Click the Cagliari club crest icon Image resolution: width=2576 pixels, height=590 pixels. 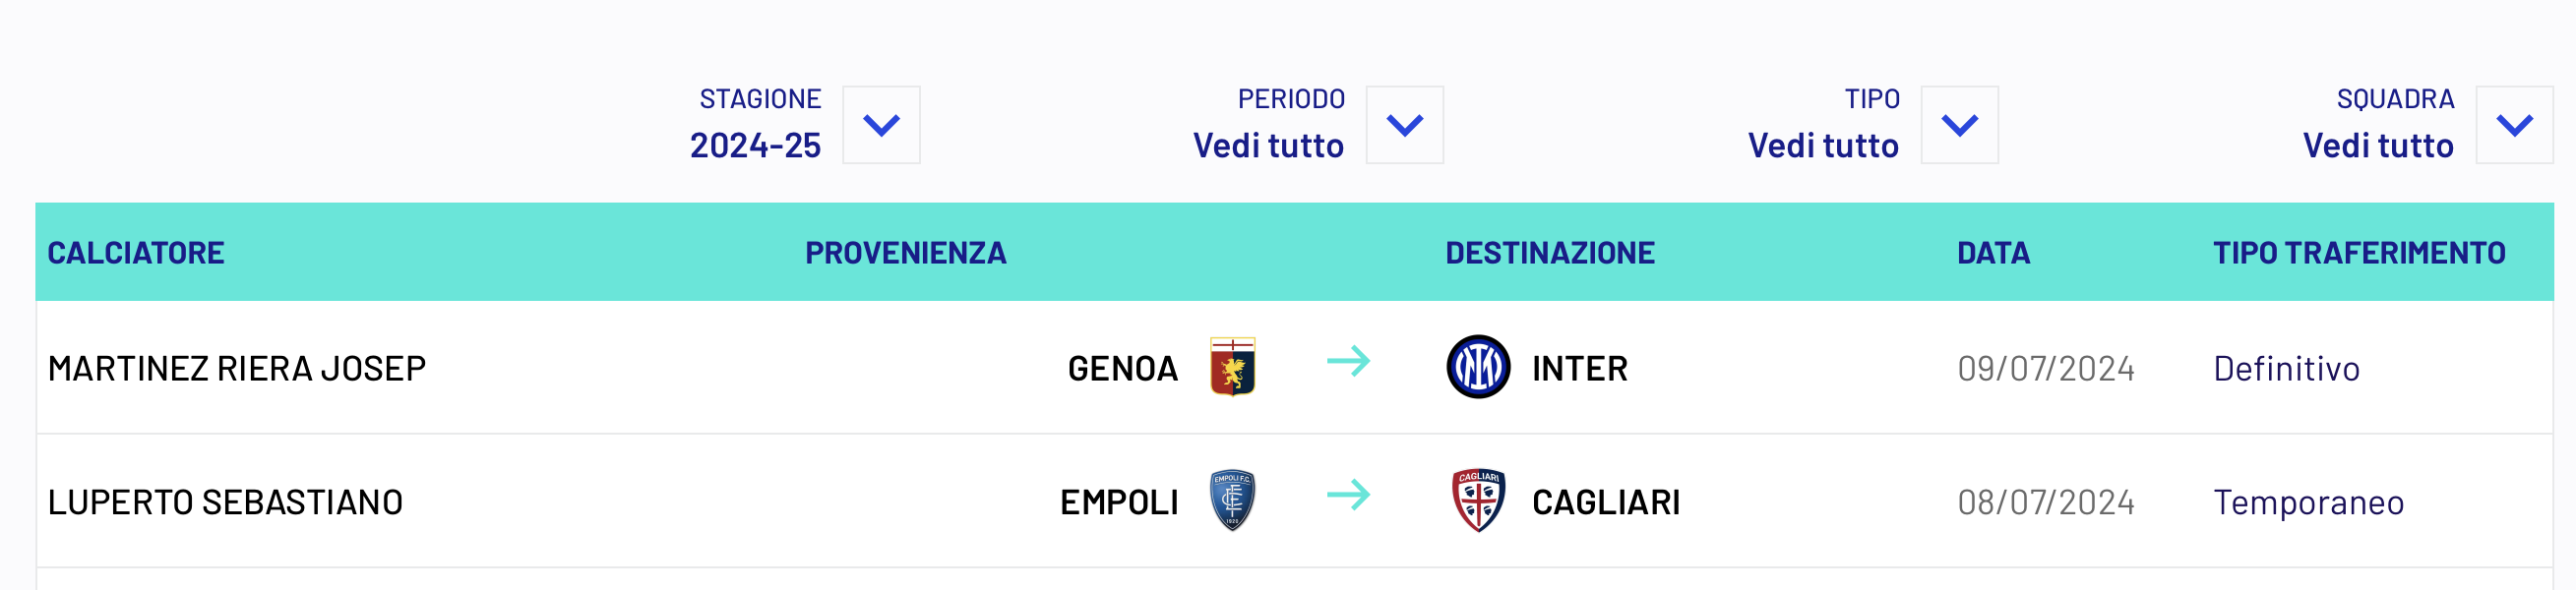[1478, 500]
